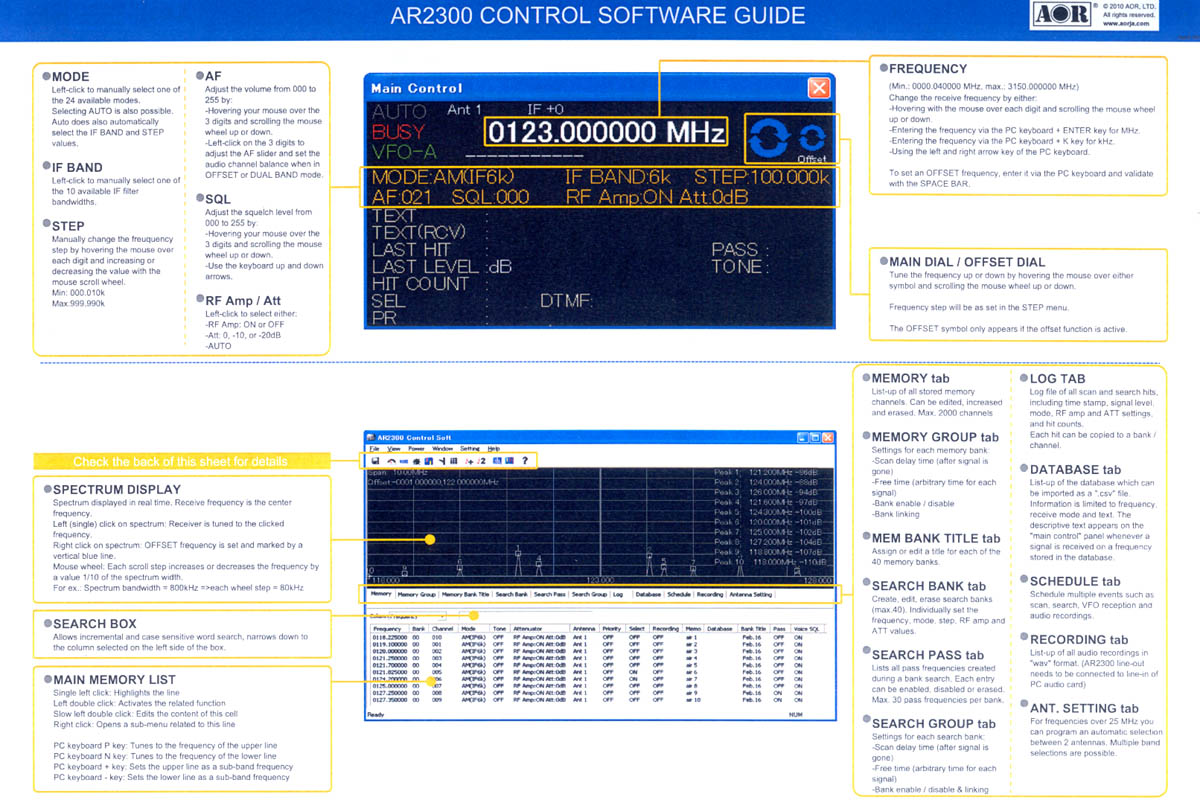The height and width of the screenshot is (800, 1200).
Task: Select the 0123.000000 MHz frequency readout
Action: (607, 133)
